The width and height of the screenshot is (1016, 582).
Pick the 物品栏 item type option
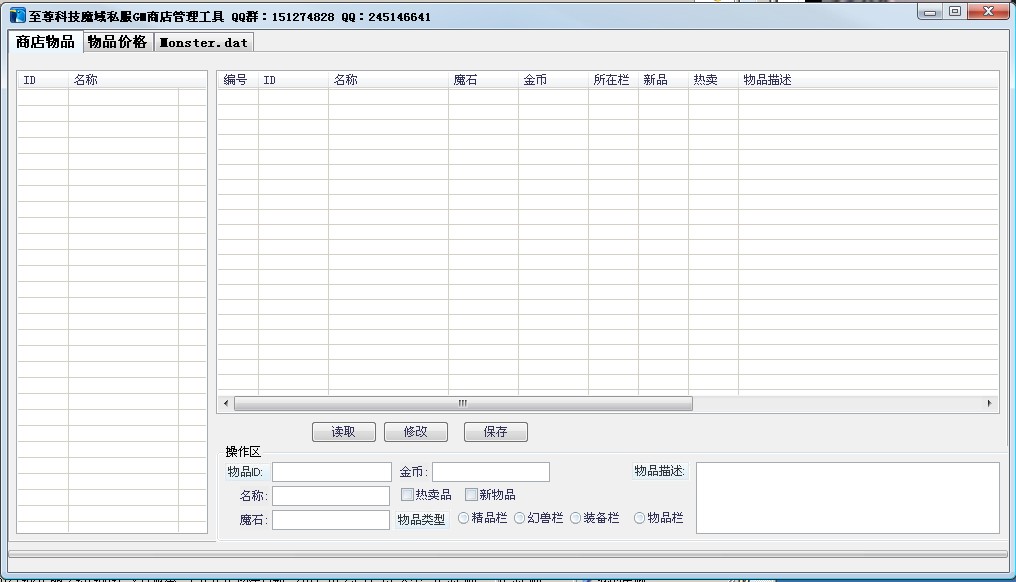pyautogui.click(x=639, y=518)
